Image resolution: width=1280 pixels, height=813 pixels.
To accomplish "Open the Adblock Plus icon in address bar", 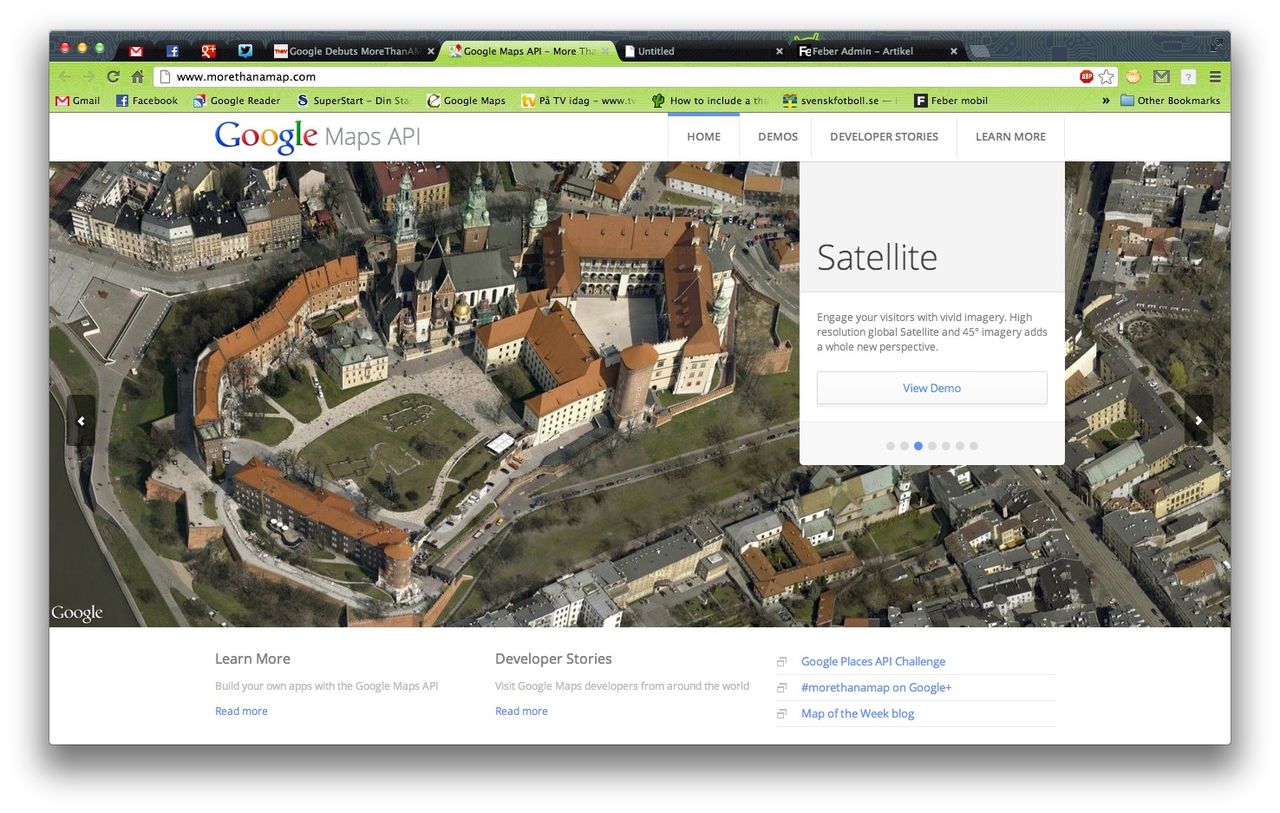I will click(x=1086, y=76).
